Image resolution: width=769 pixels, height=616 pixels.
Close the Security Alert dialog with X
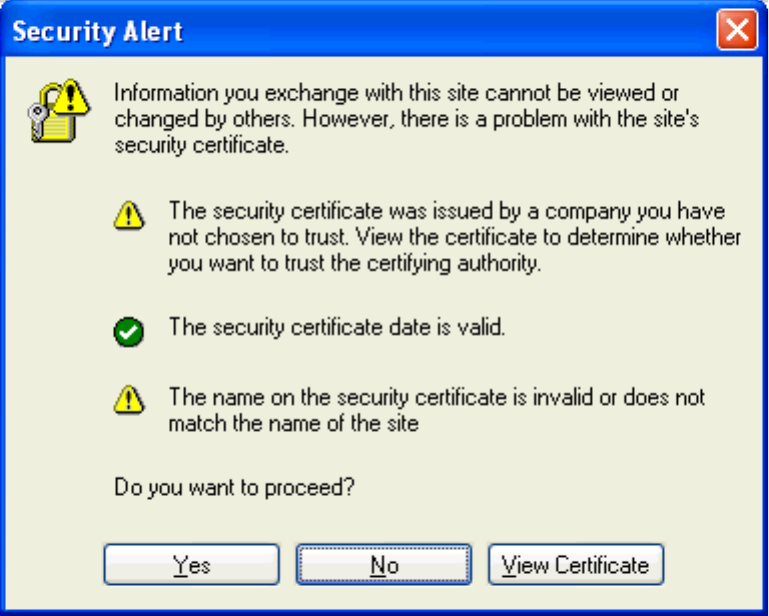736,30
